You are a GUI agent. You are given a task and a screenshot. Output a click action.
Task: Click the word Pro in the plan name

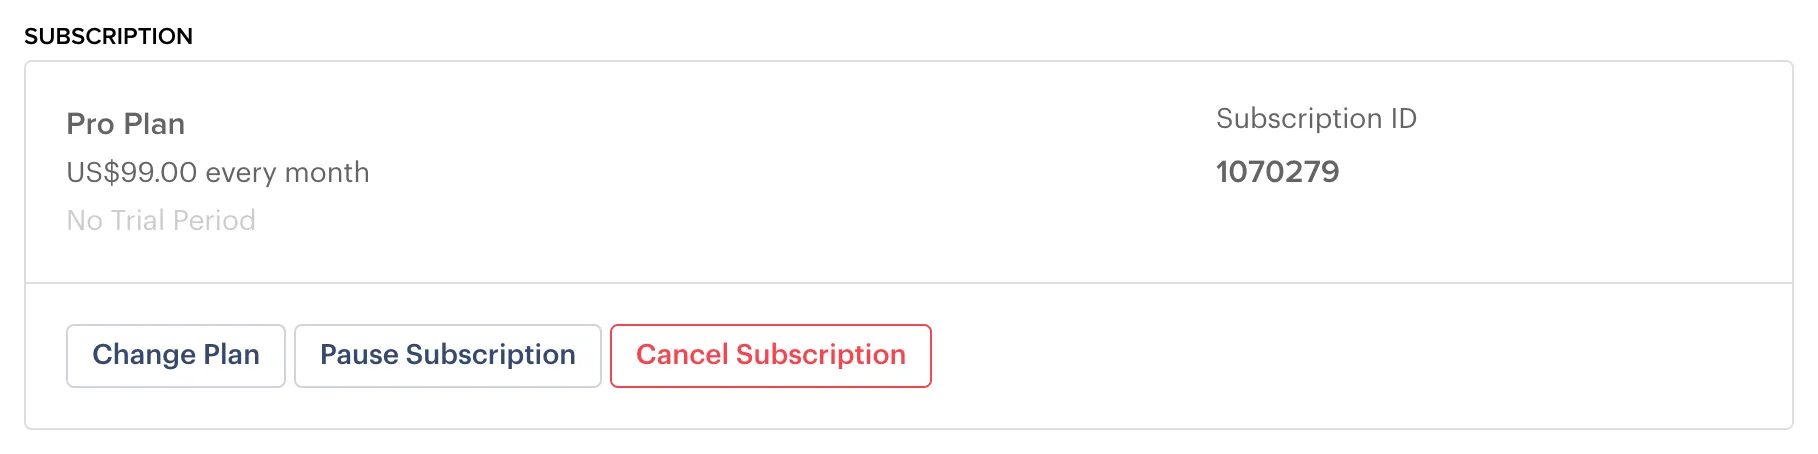(x=90, y=124)
